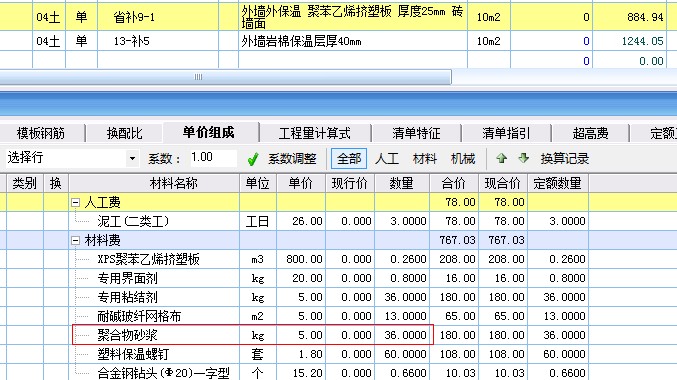Open the 超高费 tab
677x380 pixels.
click(590, 133)
